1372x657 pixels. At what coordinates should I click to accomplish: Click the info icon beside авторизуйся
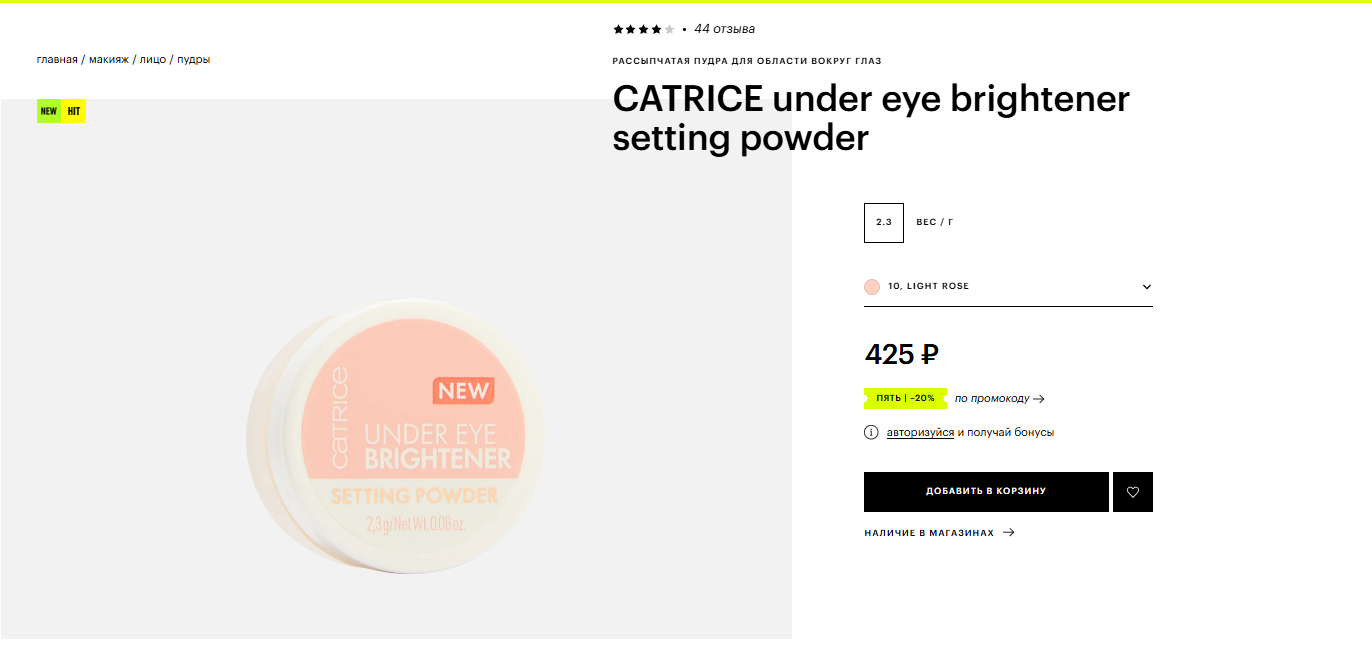pos(871,432)
